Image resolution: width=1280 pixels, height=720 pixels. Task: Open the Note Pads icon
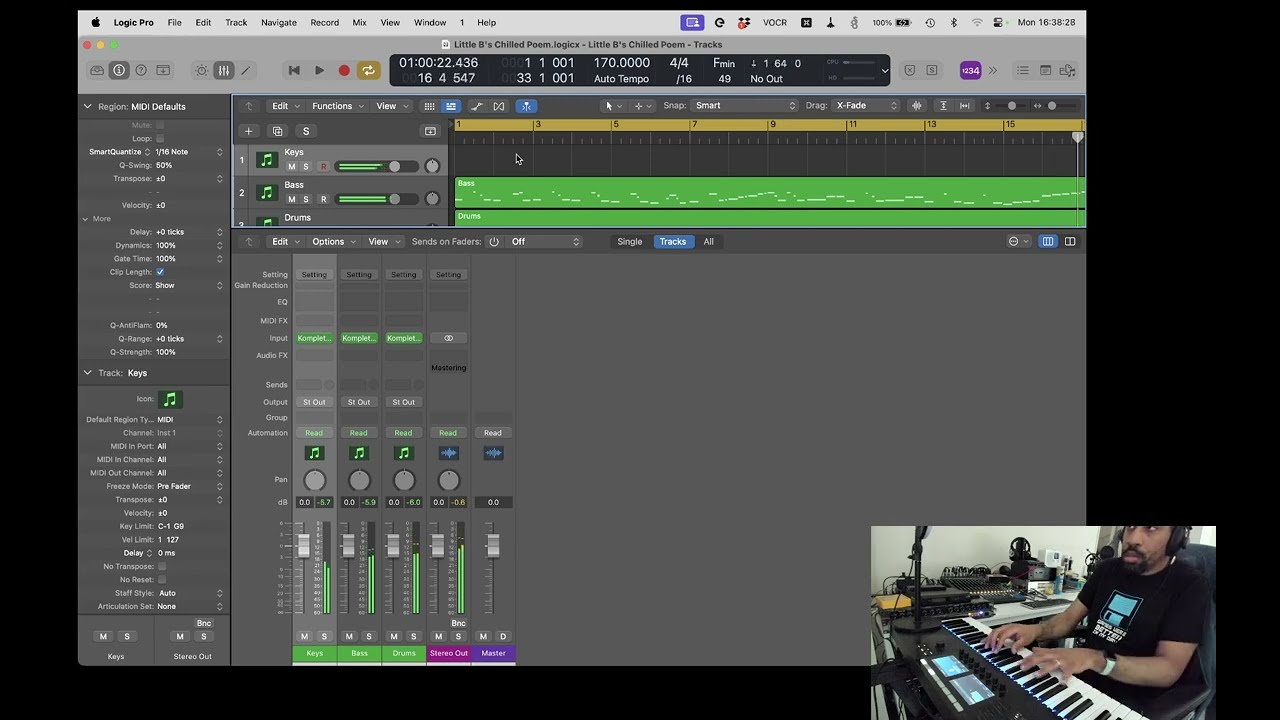pos(1046,70)
